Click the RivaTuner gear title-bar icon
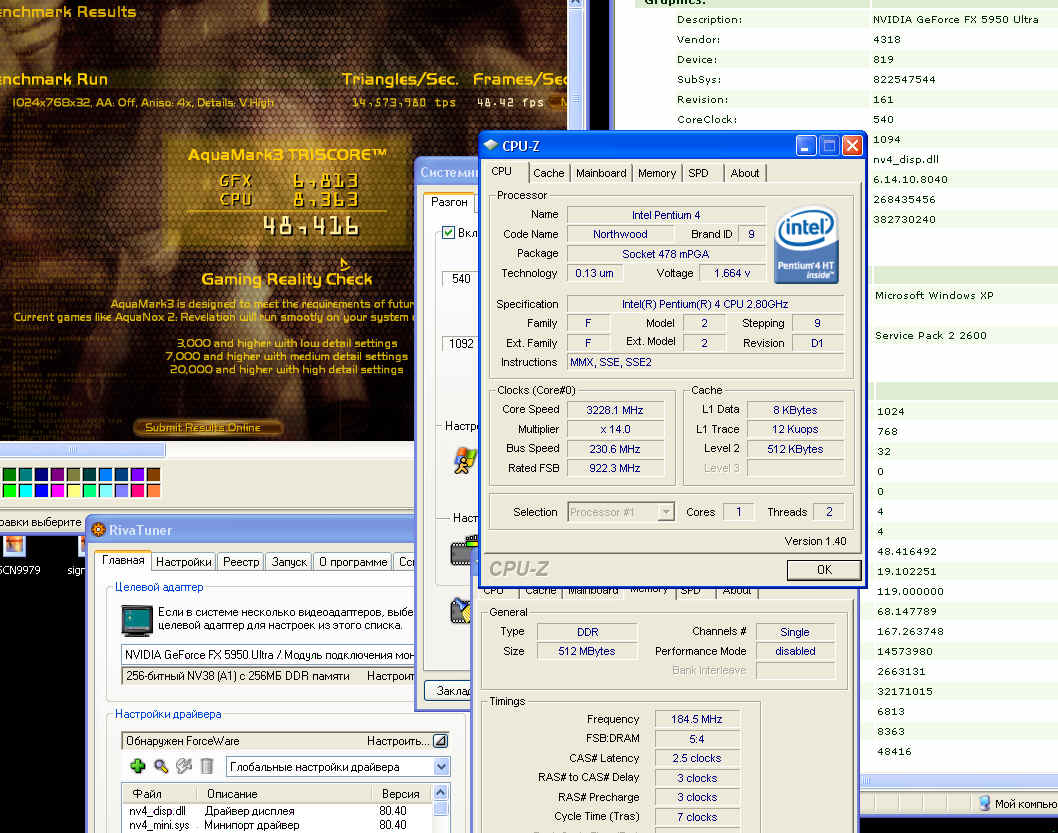The image size is (1058, 833). click(99, 530)
